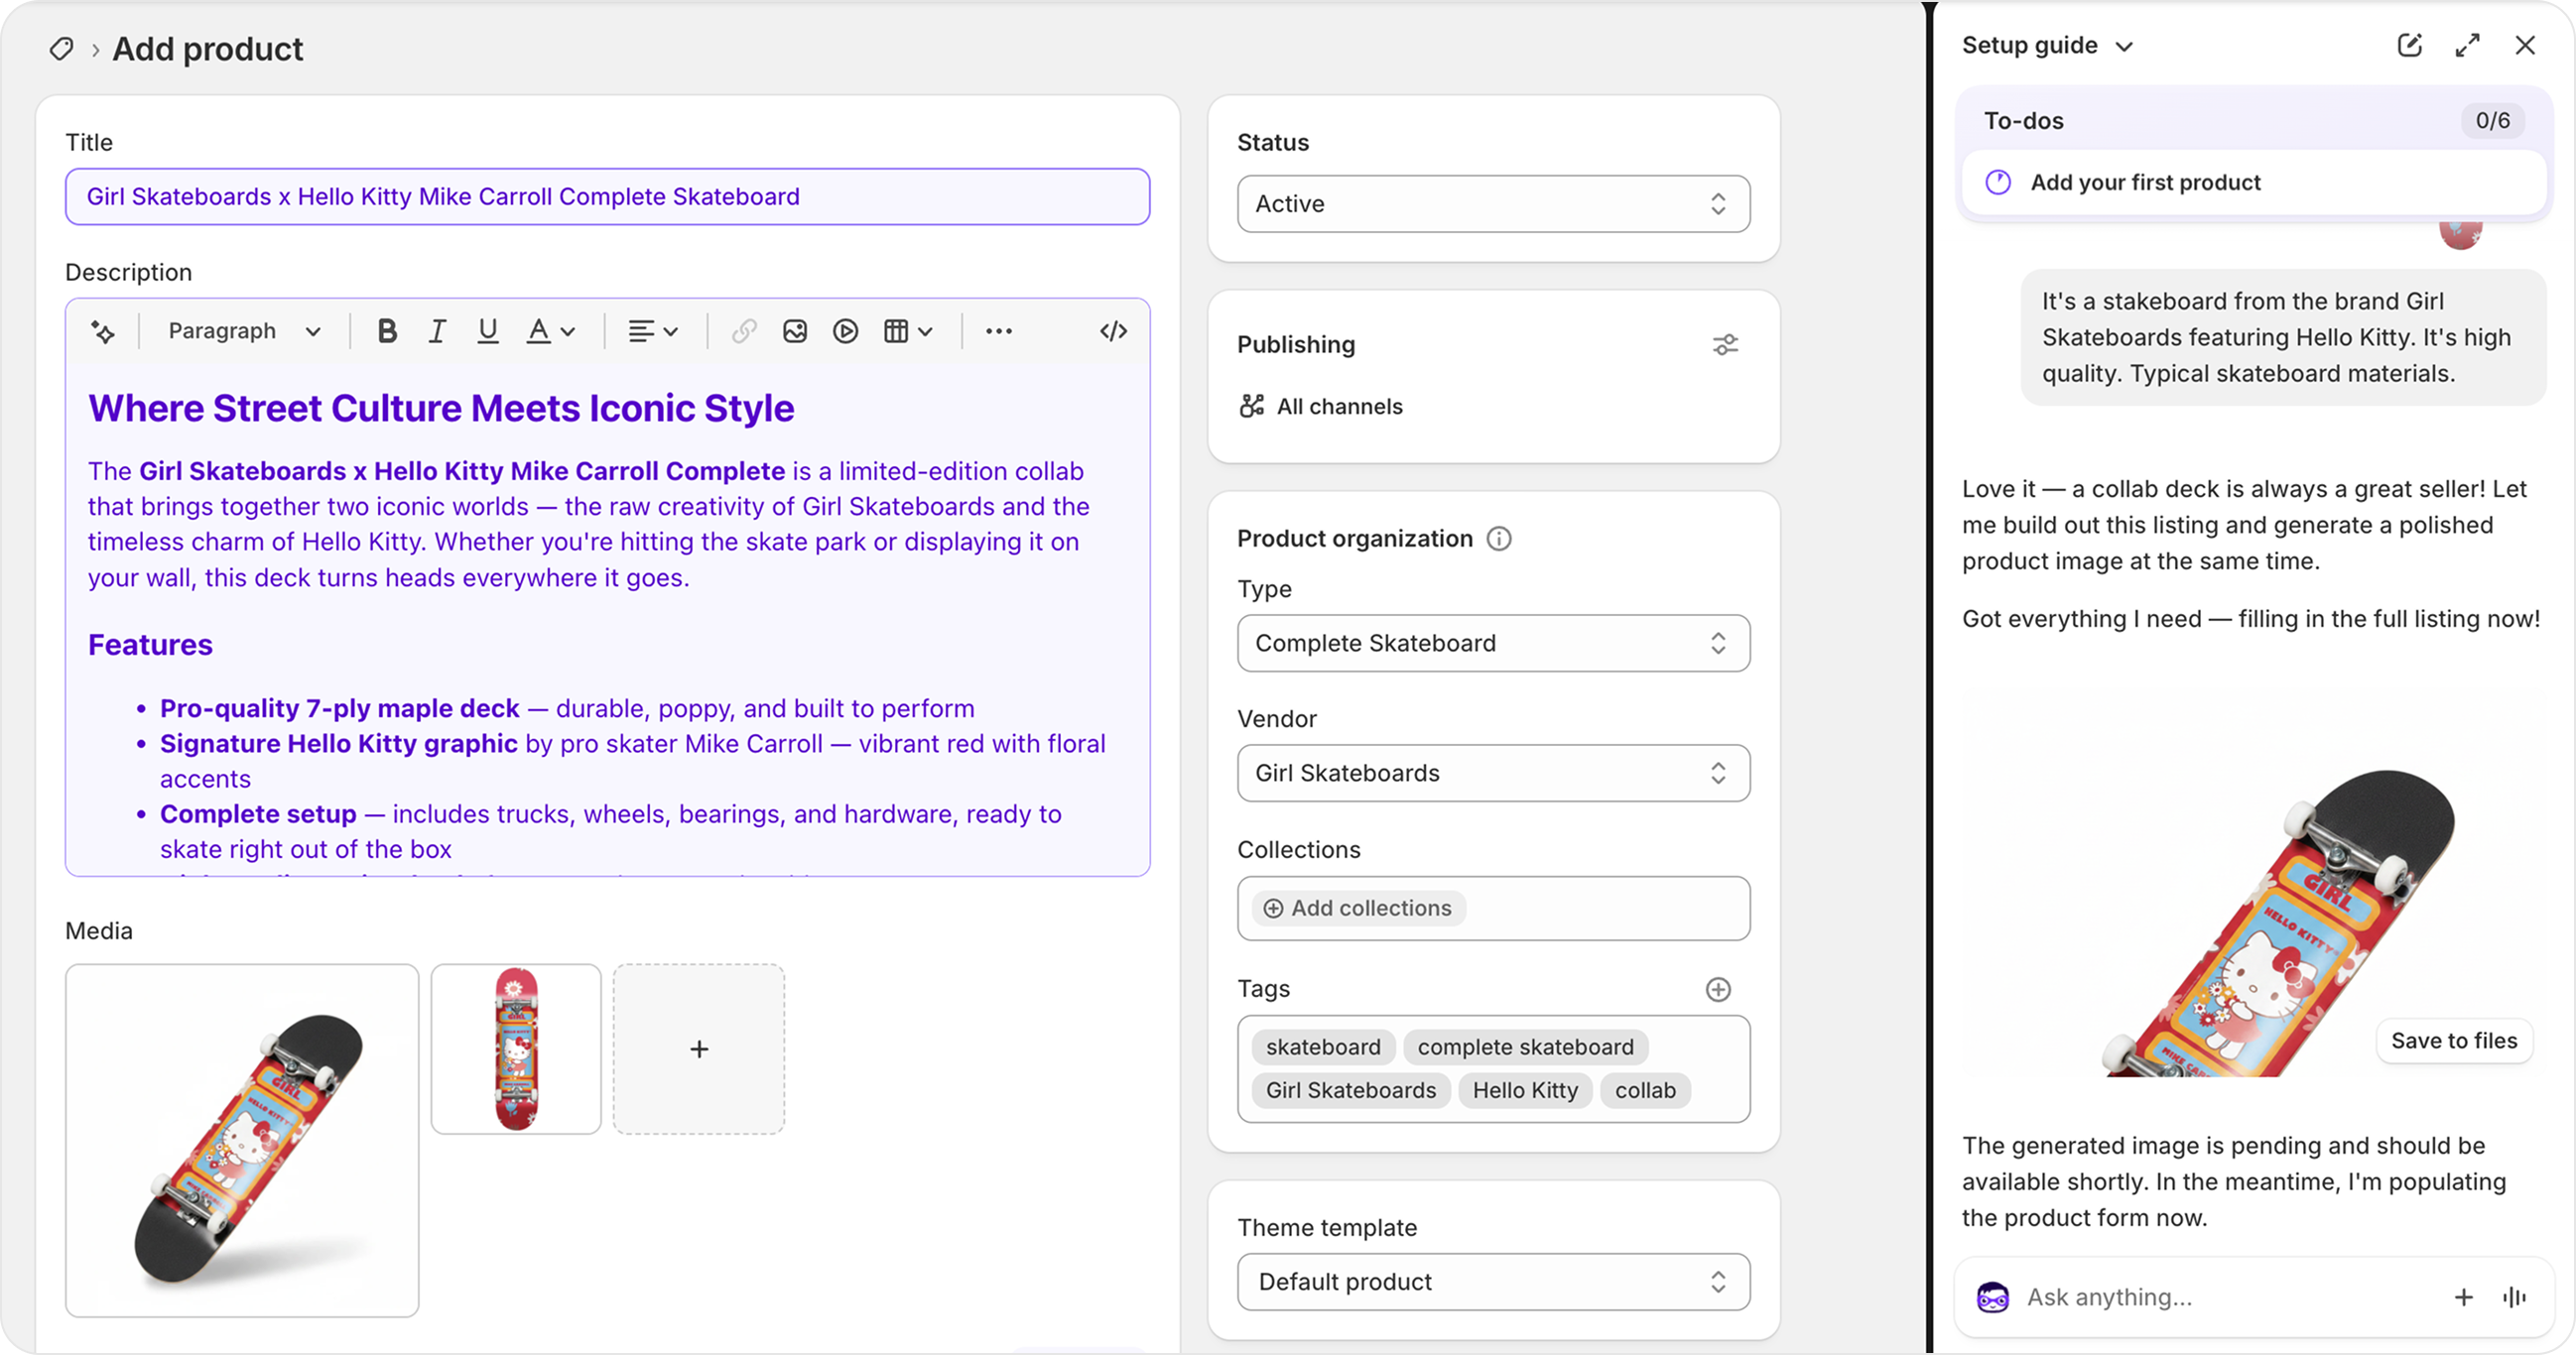Switch description editor to HTML view
This screenshot has height=1355, width=2576.
(x=1113, y=331)
